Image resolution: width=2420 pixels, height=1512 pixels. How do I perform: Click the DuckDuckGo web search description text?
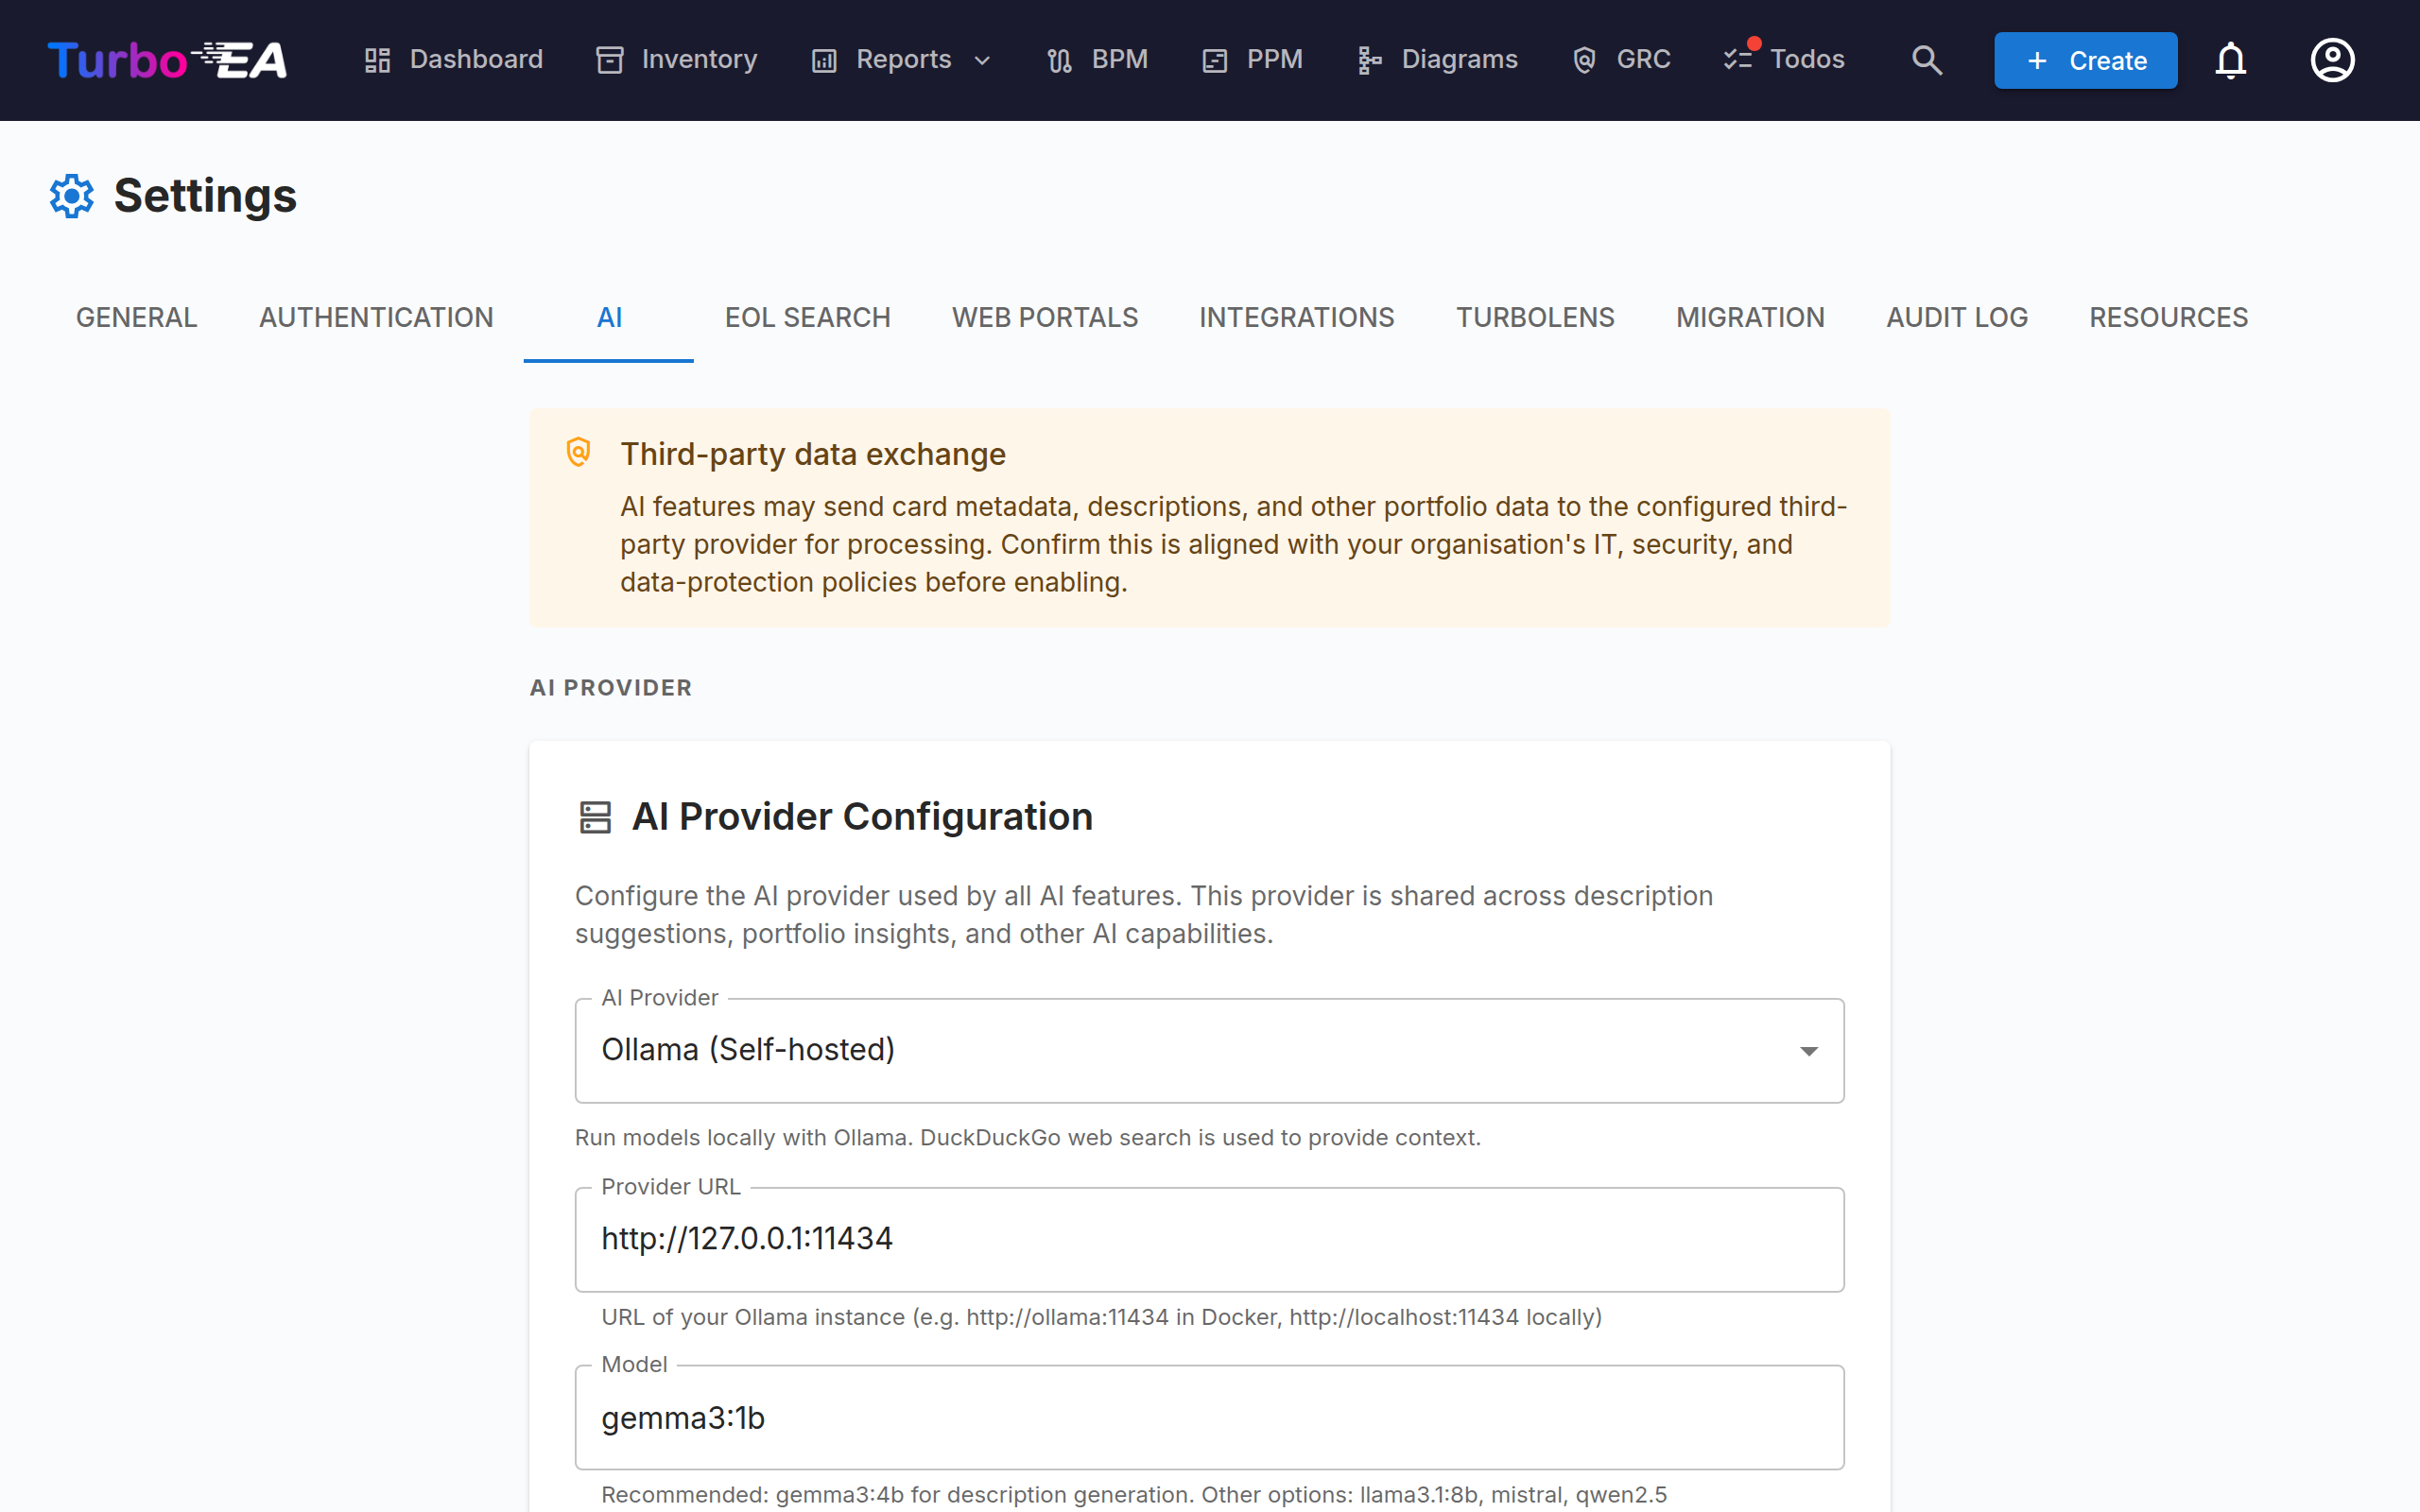tap(1028, 1138)
